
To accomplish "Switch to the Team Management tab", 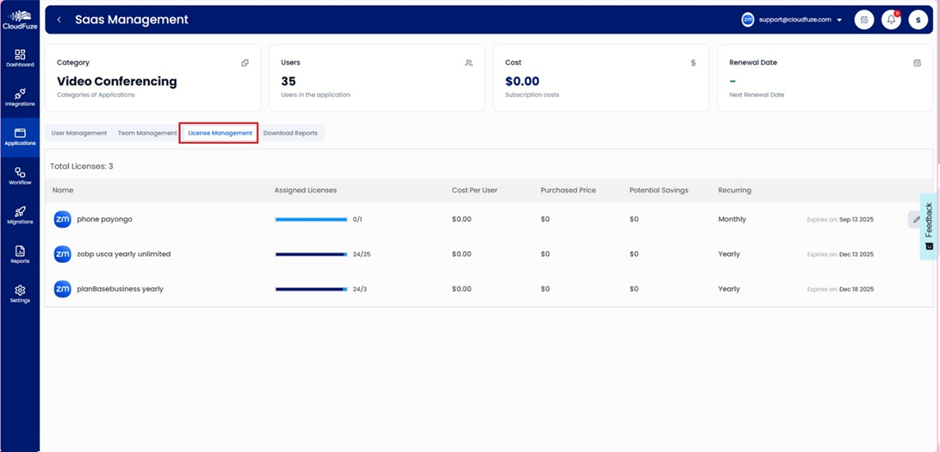I will point(147,133).
